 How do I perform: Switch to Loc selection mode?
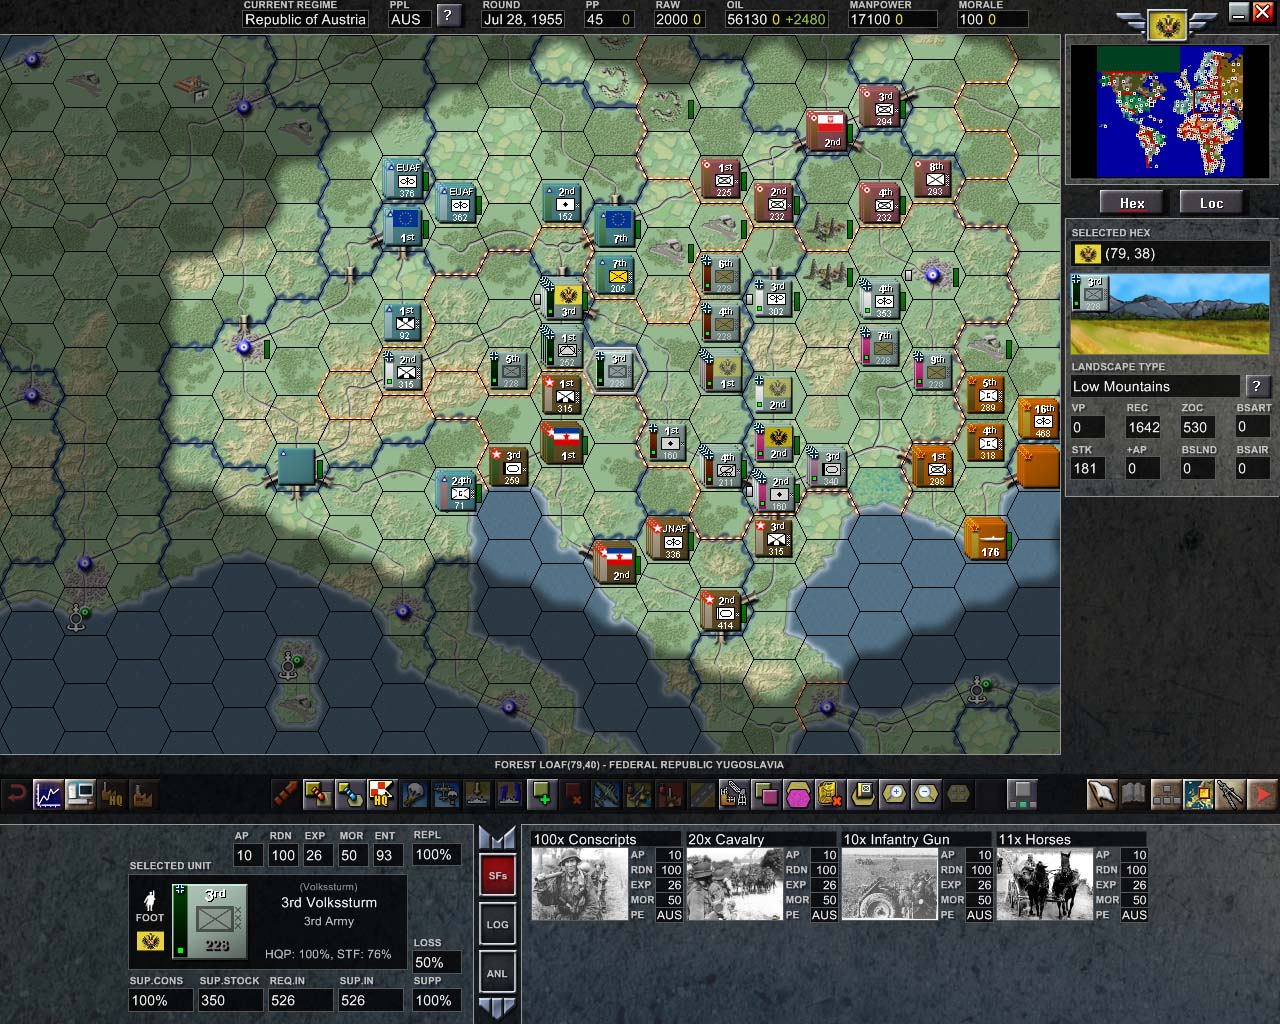point(1212,202)
